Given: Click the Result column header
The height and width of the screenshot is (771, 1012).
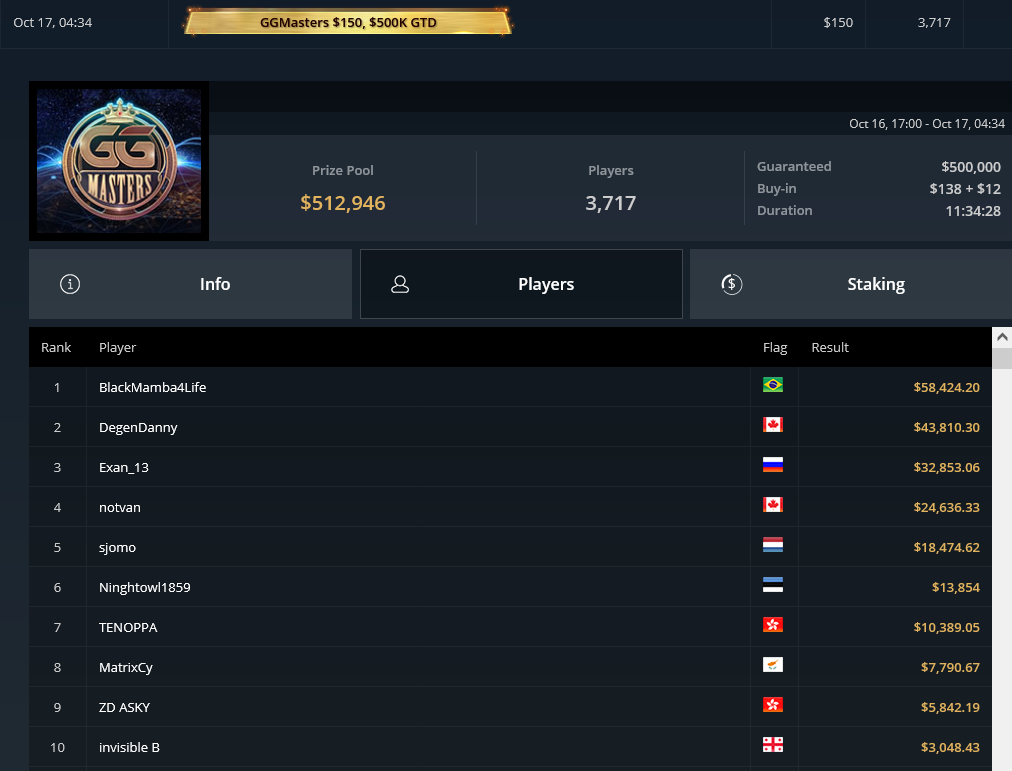Looking at the screenshot, I should (830, 347).
